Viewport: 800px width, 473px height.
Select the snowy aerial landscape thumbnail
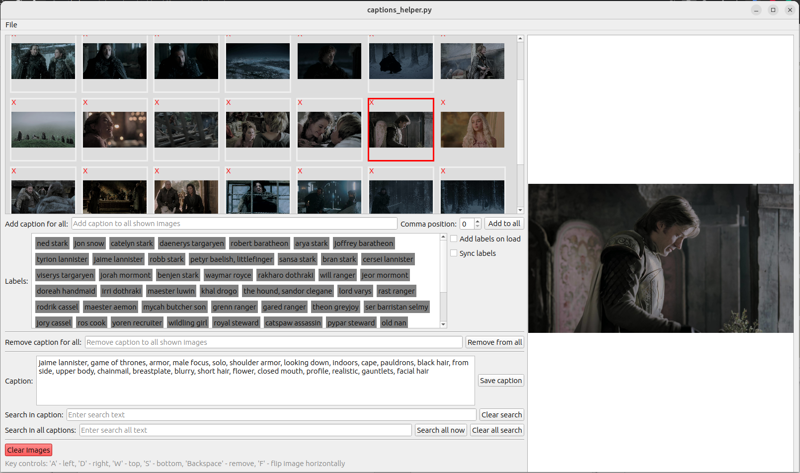point(258,61)
